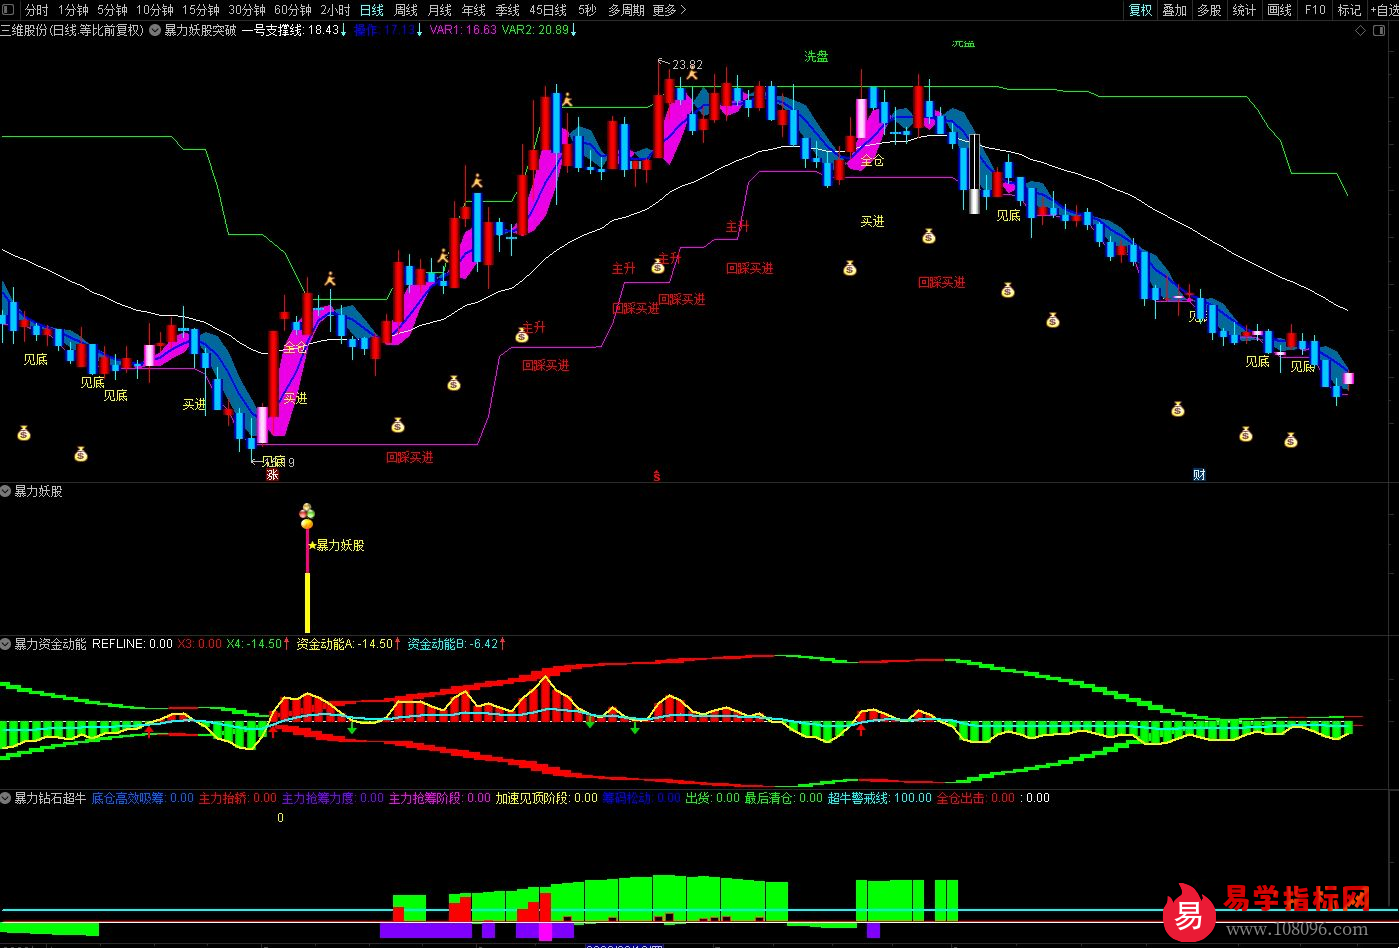Switch to the 季线 quarterly tab

point(507,10)
